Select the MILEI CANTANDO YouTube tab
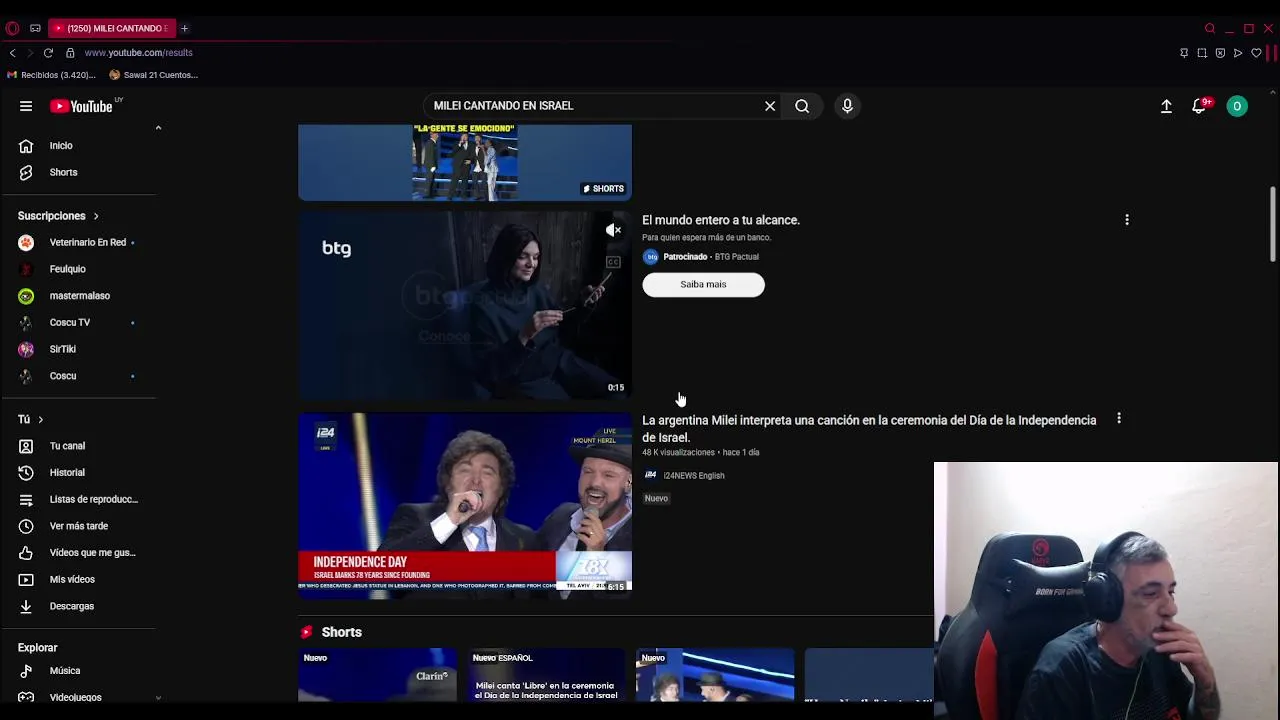Image resolution: width=1280 pixels, height=720 pixels. [112, 28]
